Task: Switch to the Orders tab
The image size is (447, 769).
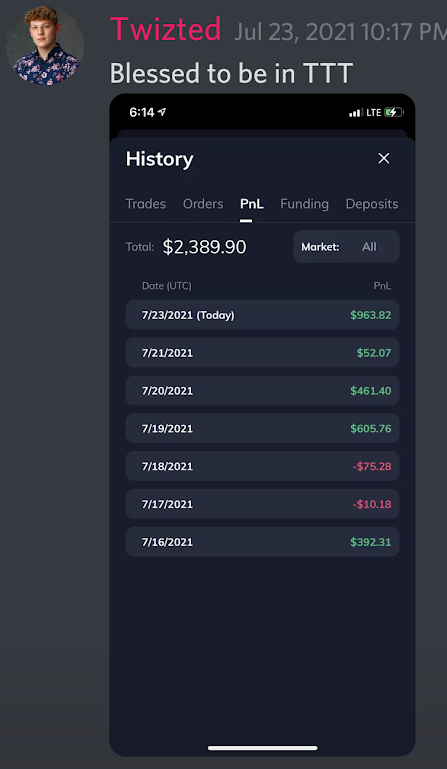Action: coord(203,204)
